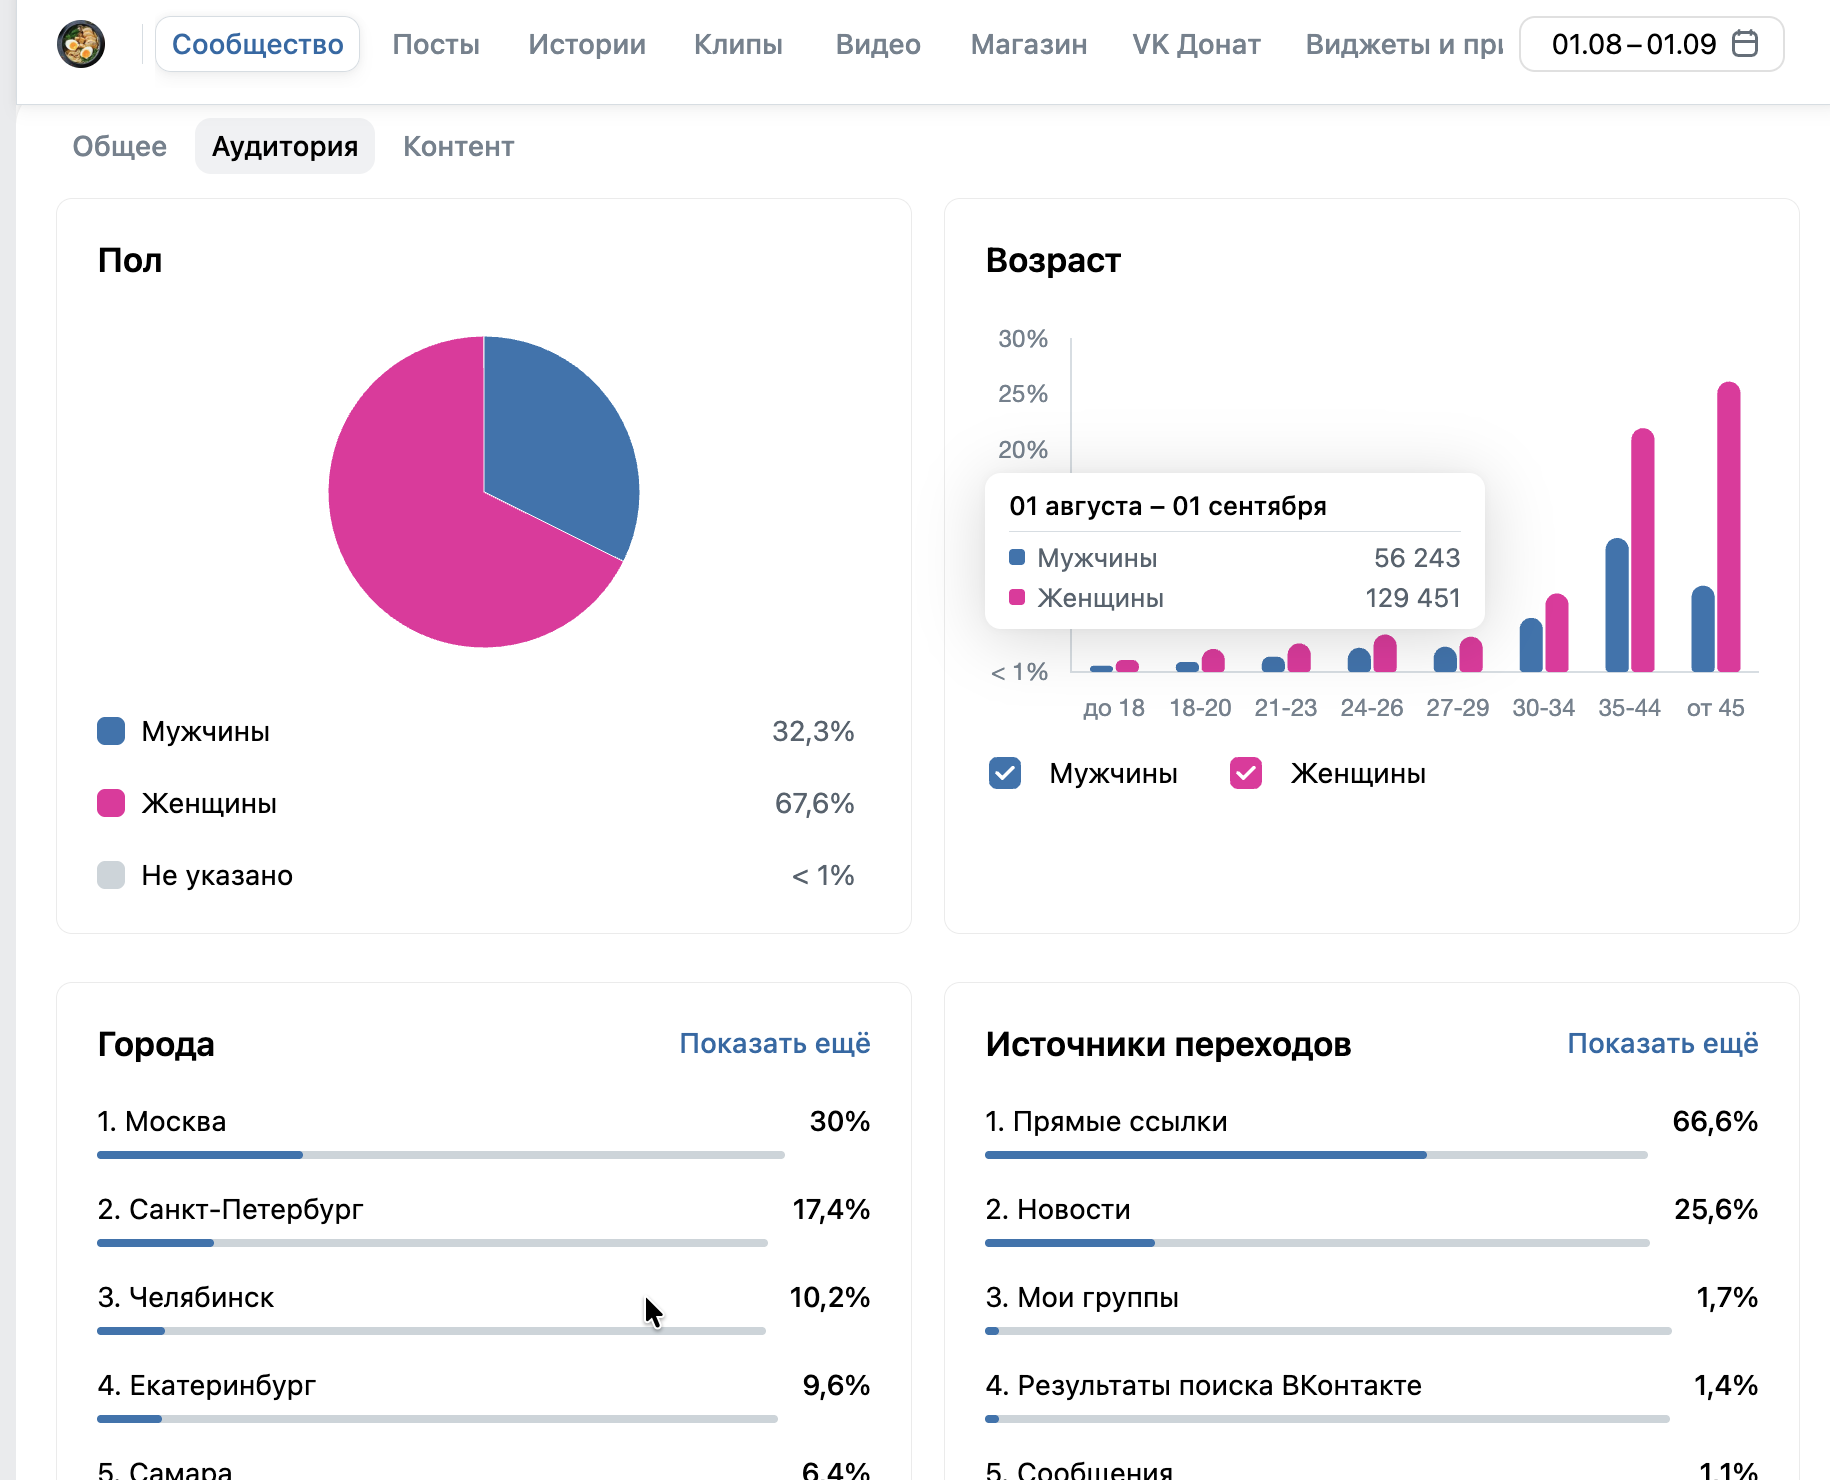Viewport: 1830px width, 1480px height.
Task: Click the blue Мужчины legend swatch
Action: [x=111, y=731]
